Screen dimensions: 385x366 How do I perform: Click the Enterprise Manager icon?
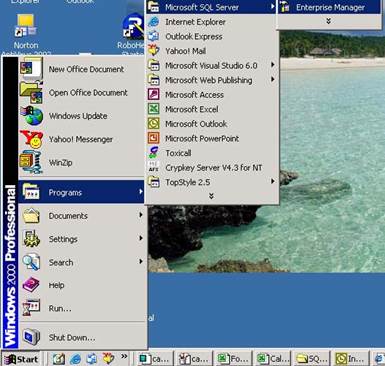pyautogui.click(x=285, y=7)
